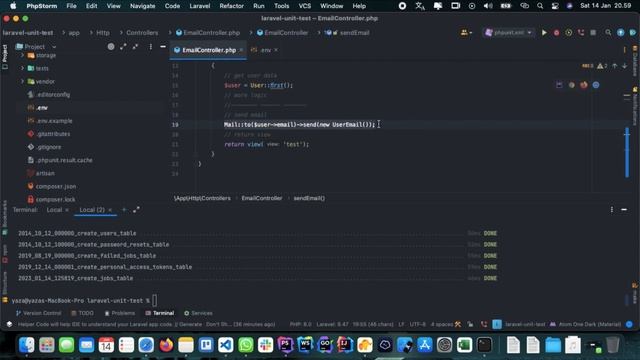Screen dimensions: 640x360
Task: Hide the Project panel with minus icon
Action: click(163, 47)
